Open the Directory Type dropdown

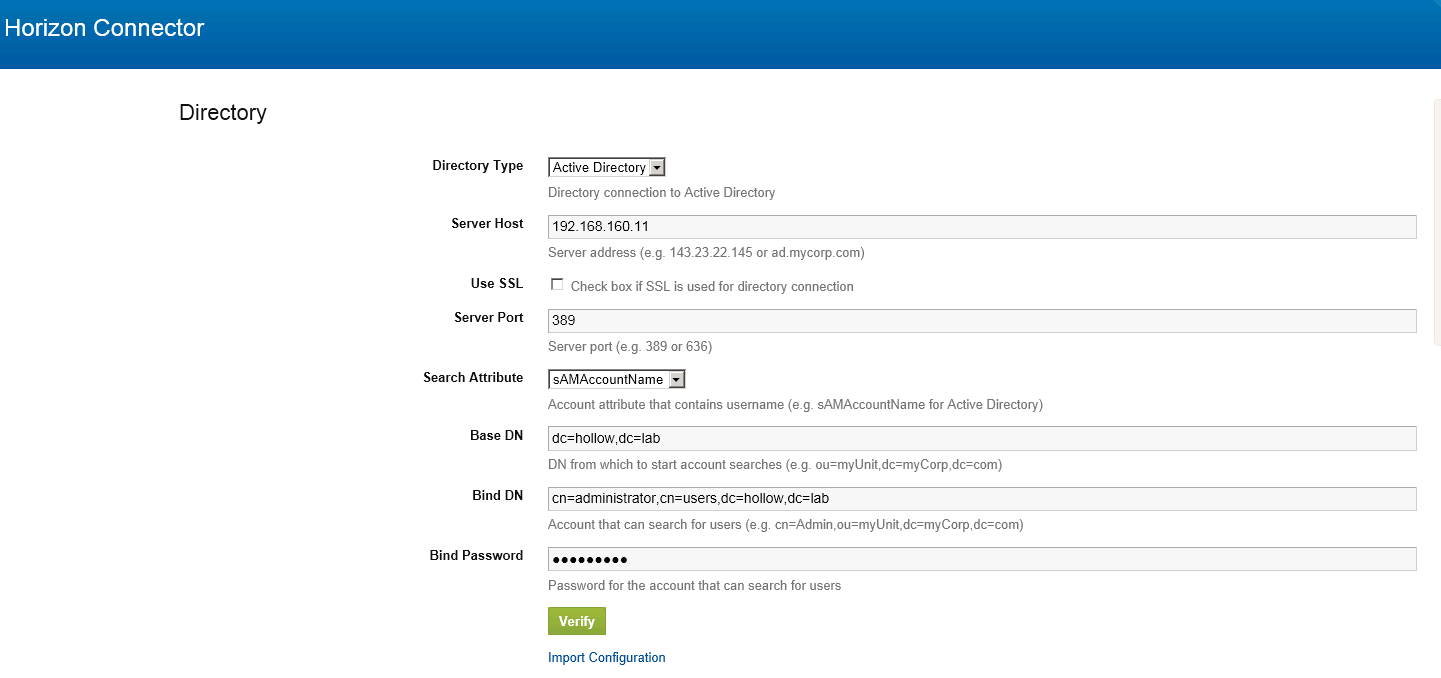point(606,167)
